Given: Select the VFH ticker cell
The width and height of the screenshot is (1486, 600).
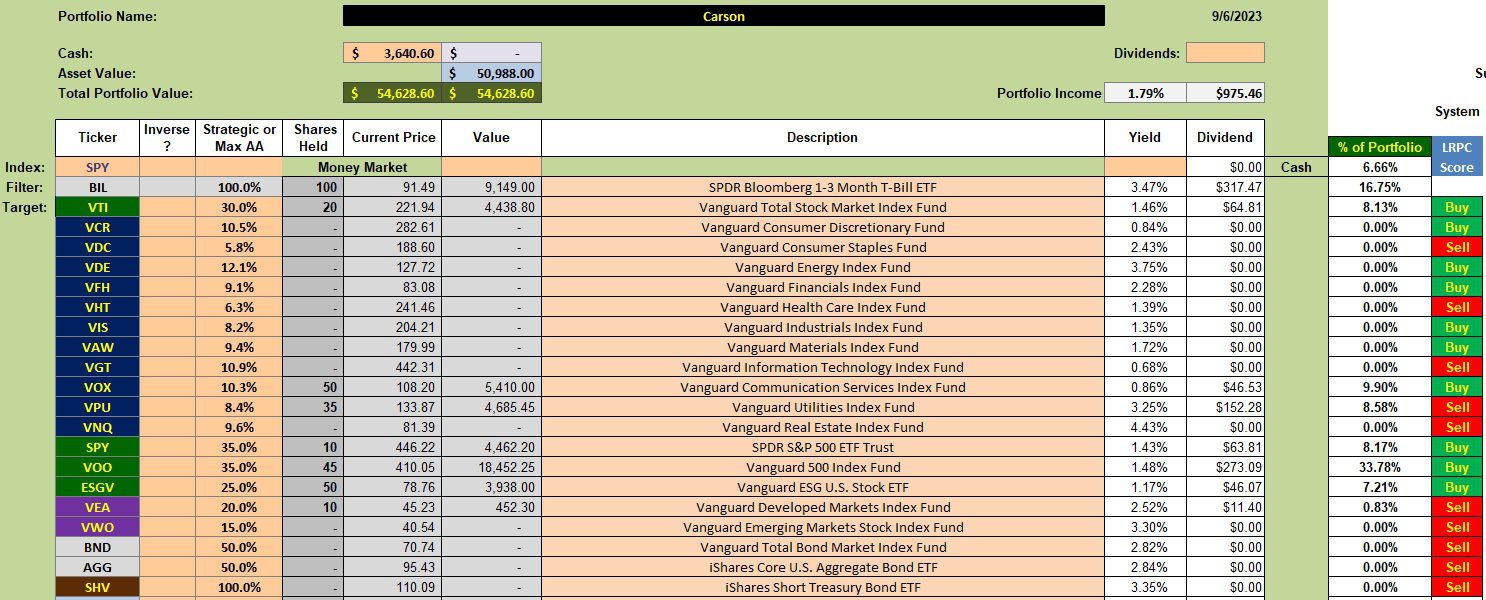Looking at the screenshot, I should [x=97, y=287].
